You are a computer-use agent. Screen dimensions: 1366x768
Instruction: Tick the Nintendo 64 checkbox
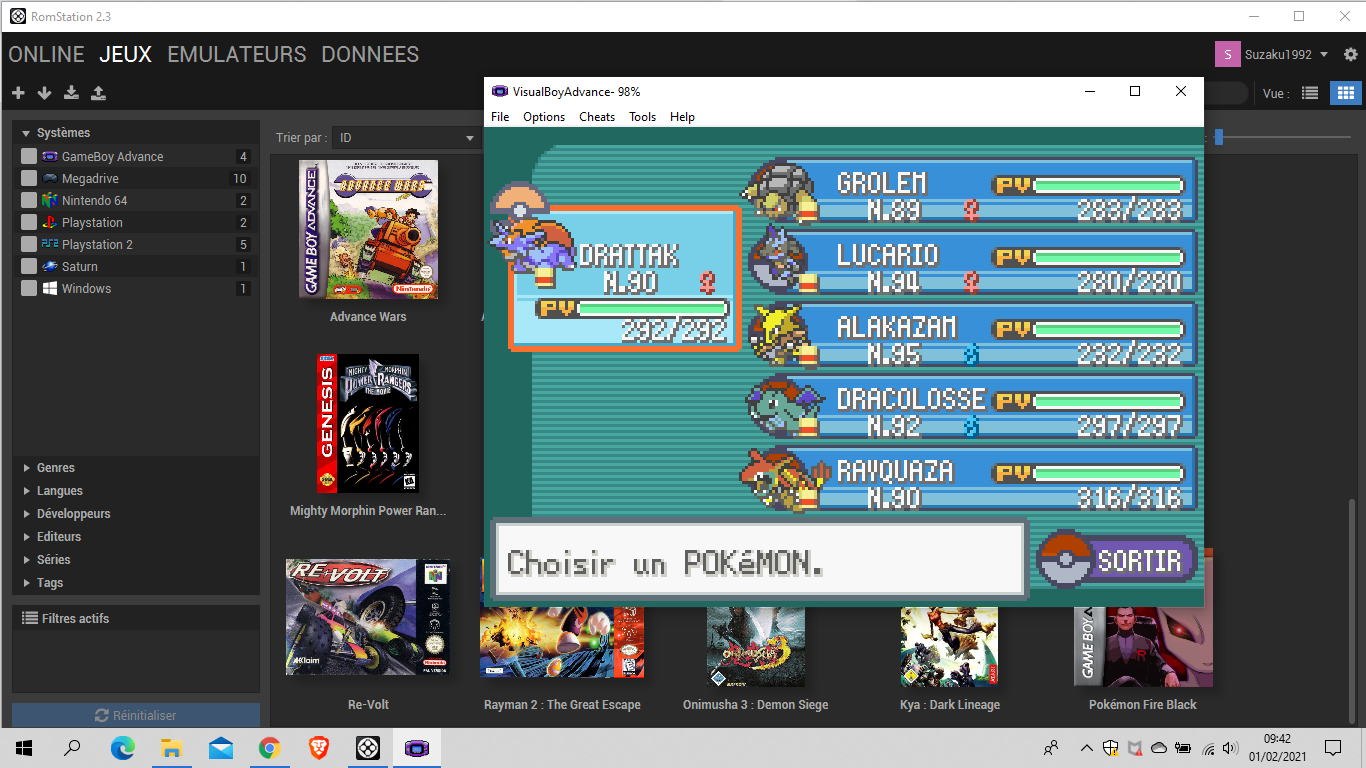coord(29,200)
